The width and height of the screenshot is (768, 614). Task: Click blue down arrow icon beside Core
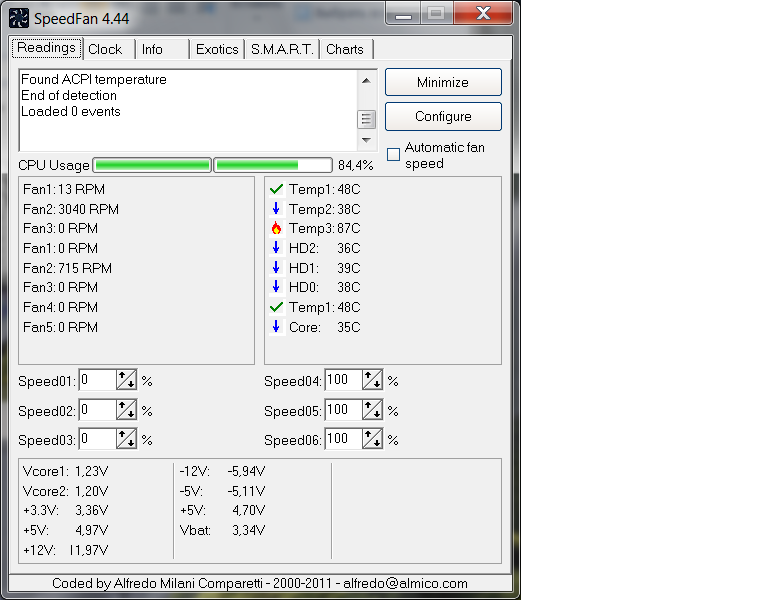pos(276,327)
